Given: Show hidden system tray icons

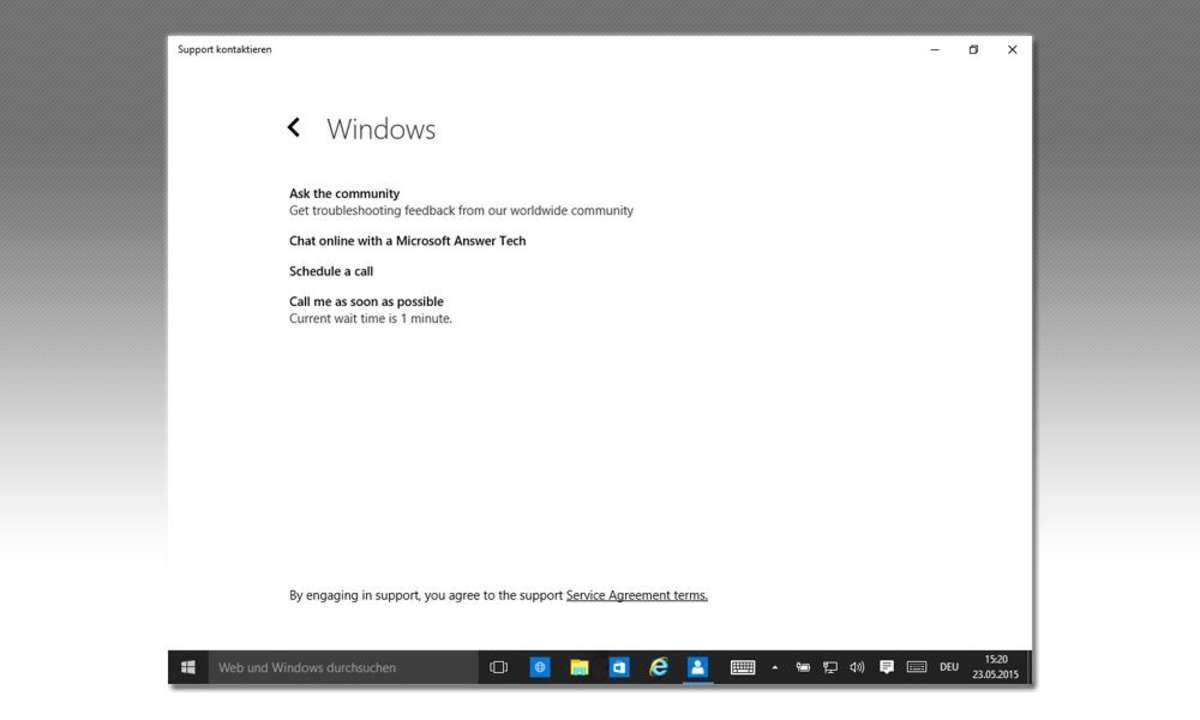Looking at the screenshot, I should pyautogui.click(x=775, y=667).
